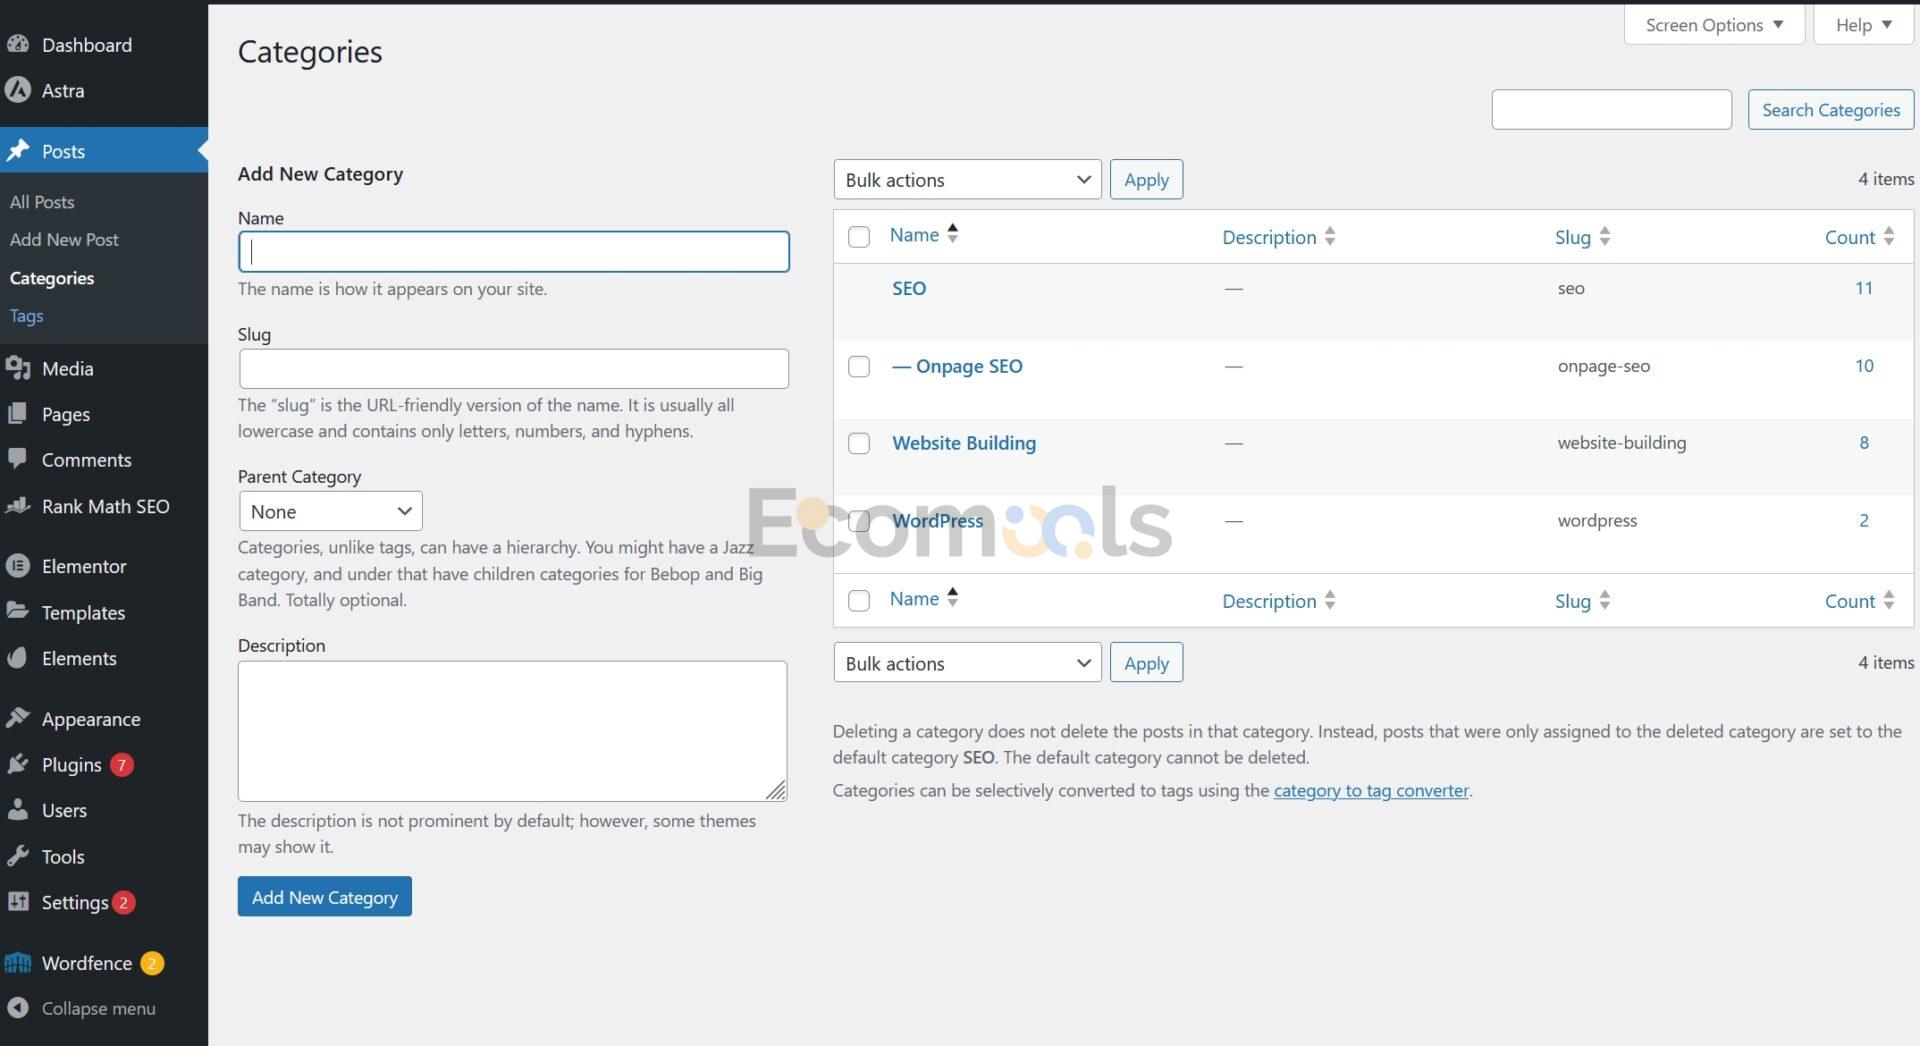Screen dimensions: 1920x1046
Task: Check the Onpage SEO category checkbox
Action: [x=859, y=366]
